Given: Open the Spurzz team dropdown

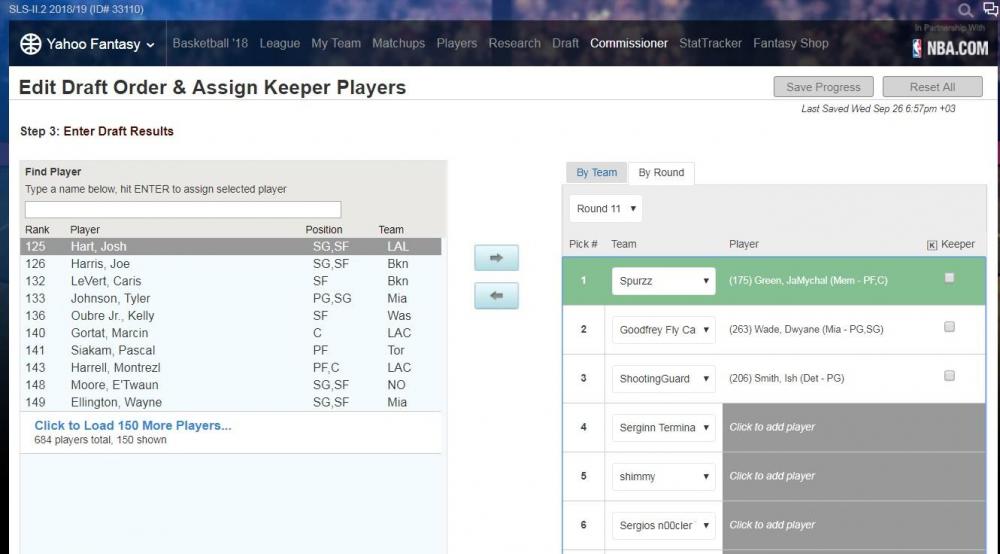Looking at the screenshot, I should pos(663,281).
